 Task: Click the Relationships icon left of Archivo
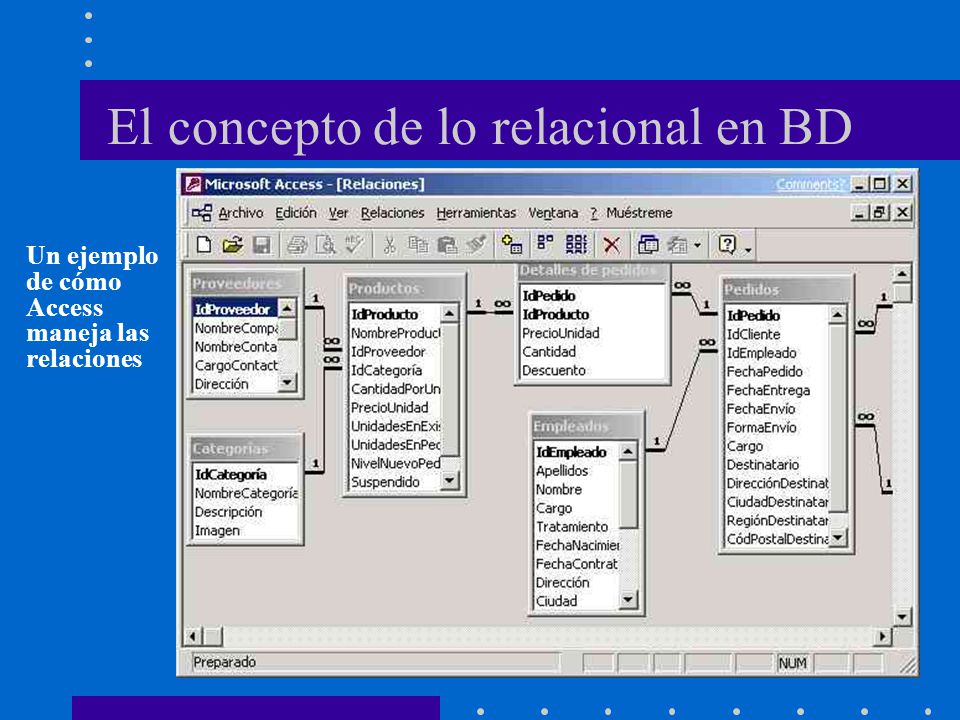point(202,213)
